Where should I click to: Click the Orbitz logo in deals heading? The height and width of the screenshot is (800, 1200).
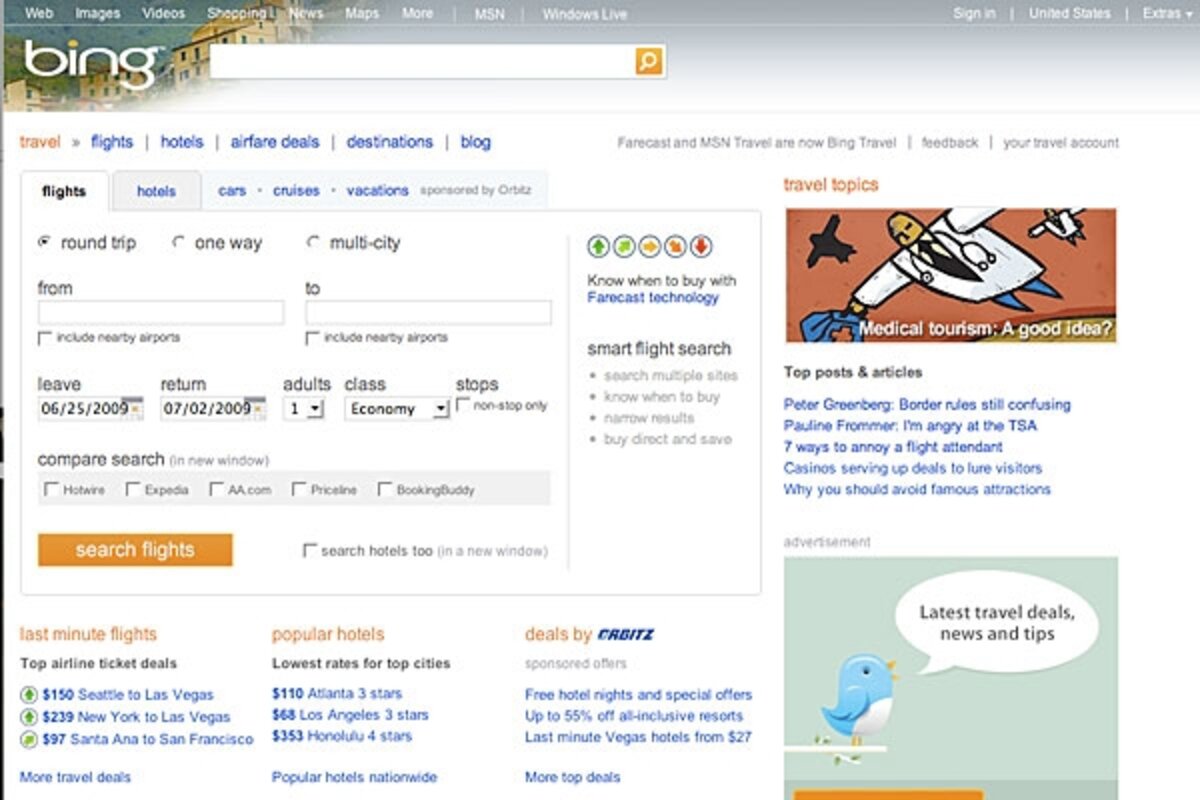(x=626, y=634)
